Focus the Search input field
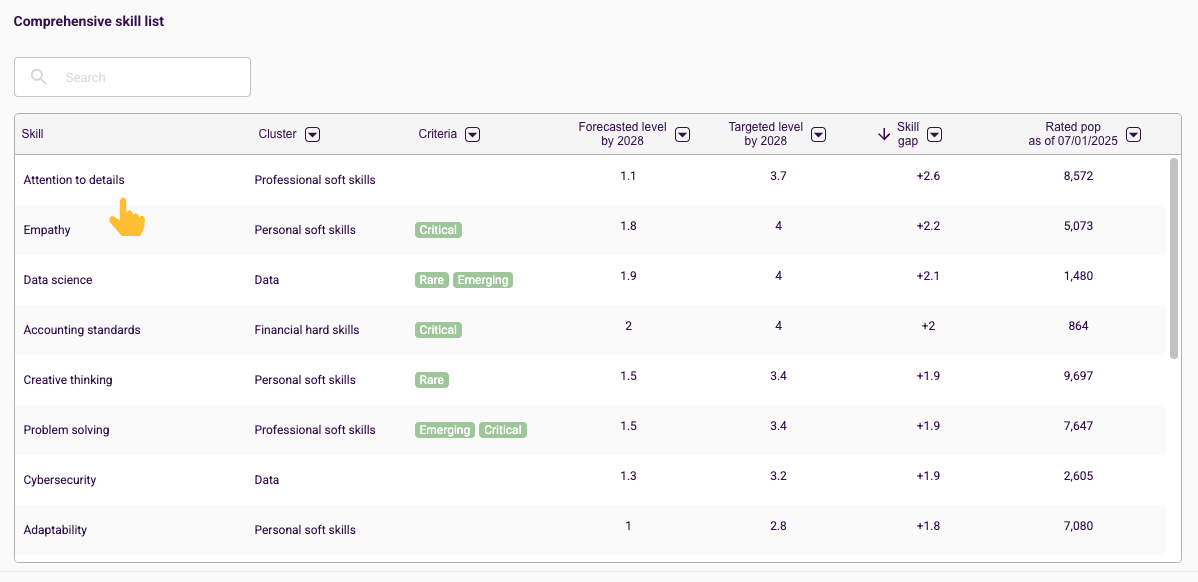 coord(132,77)
